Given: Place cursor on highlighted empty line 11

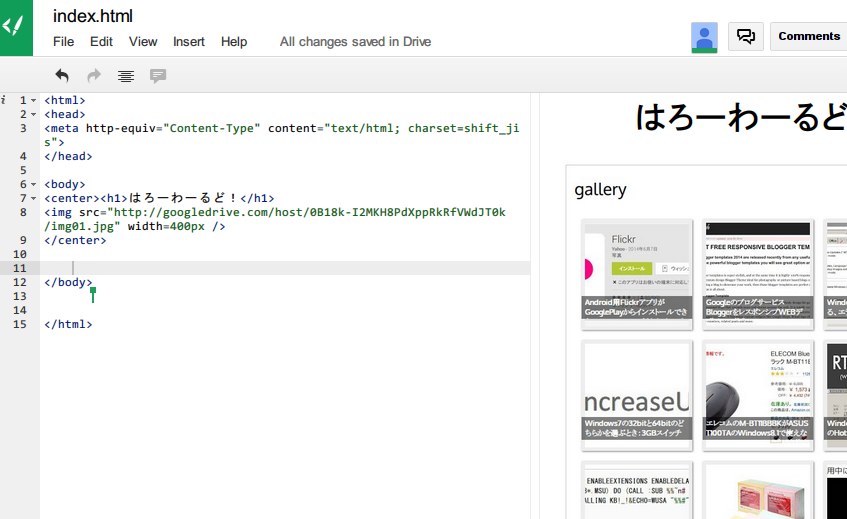Looking at the screenshot, I should (285, 268).
